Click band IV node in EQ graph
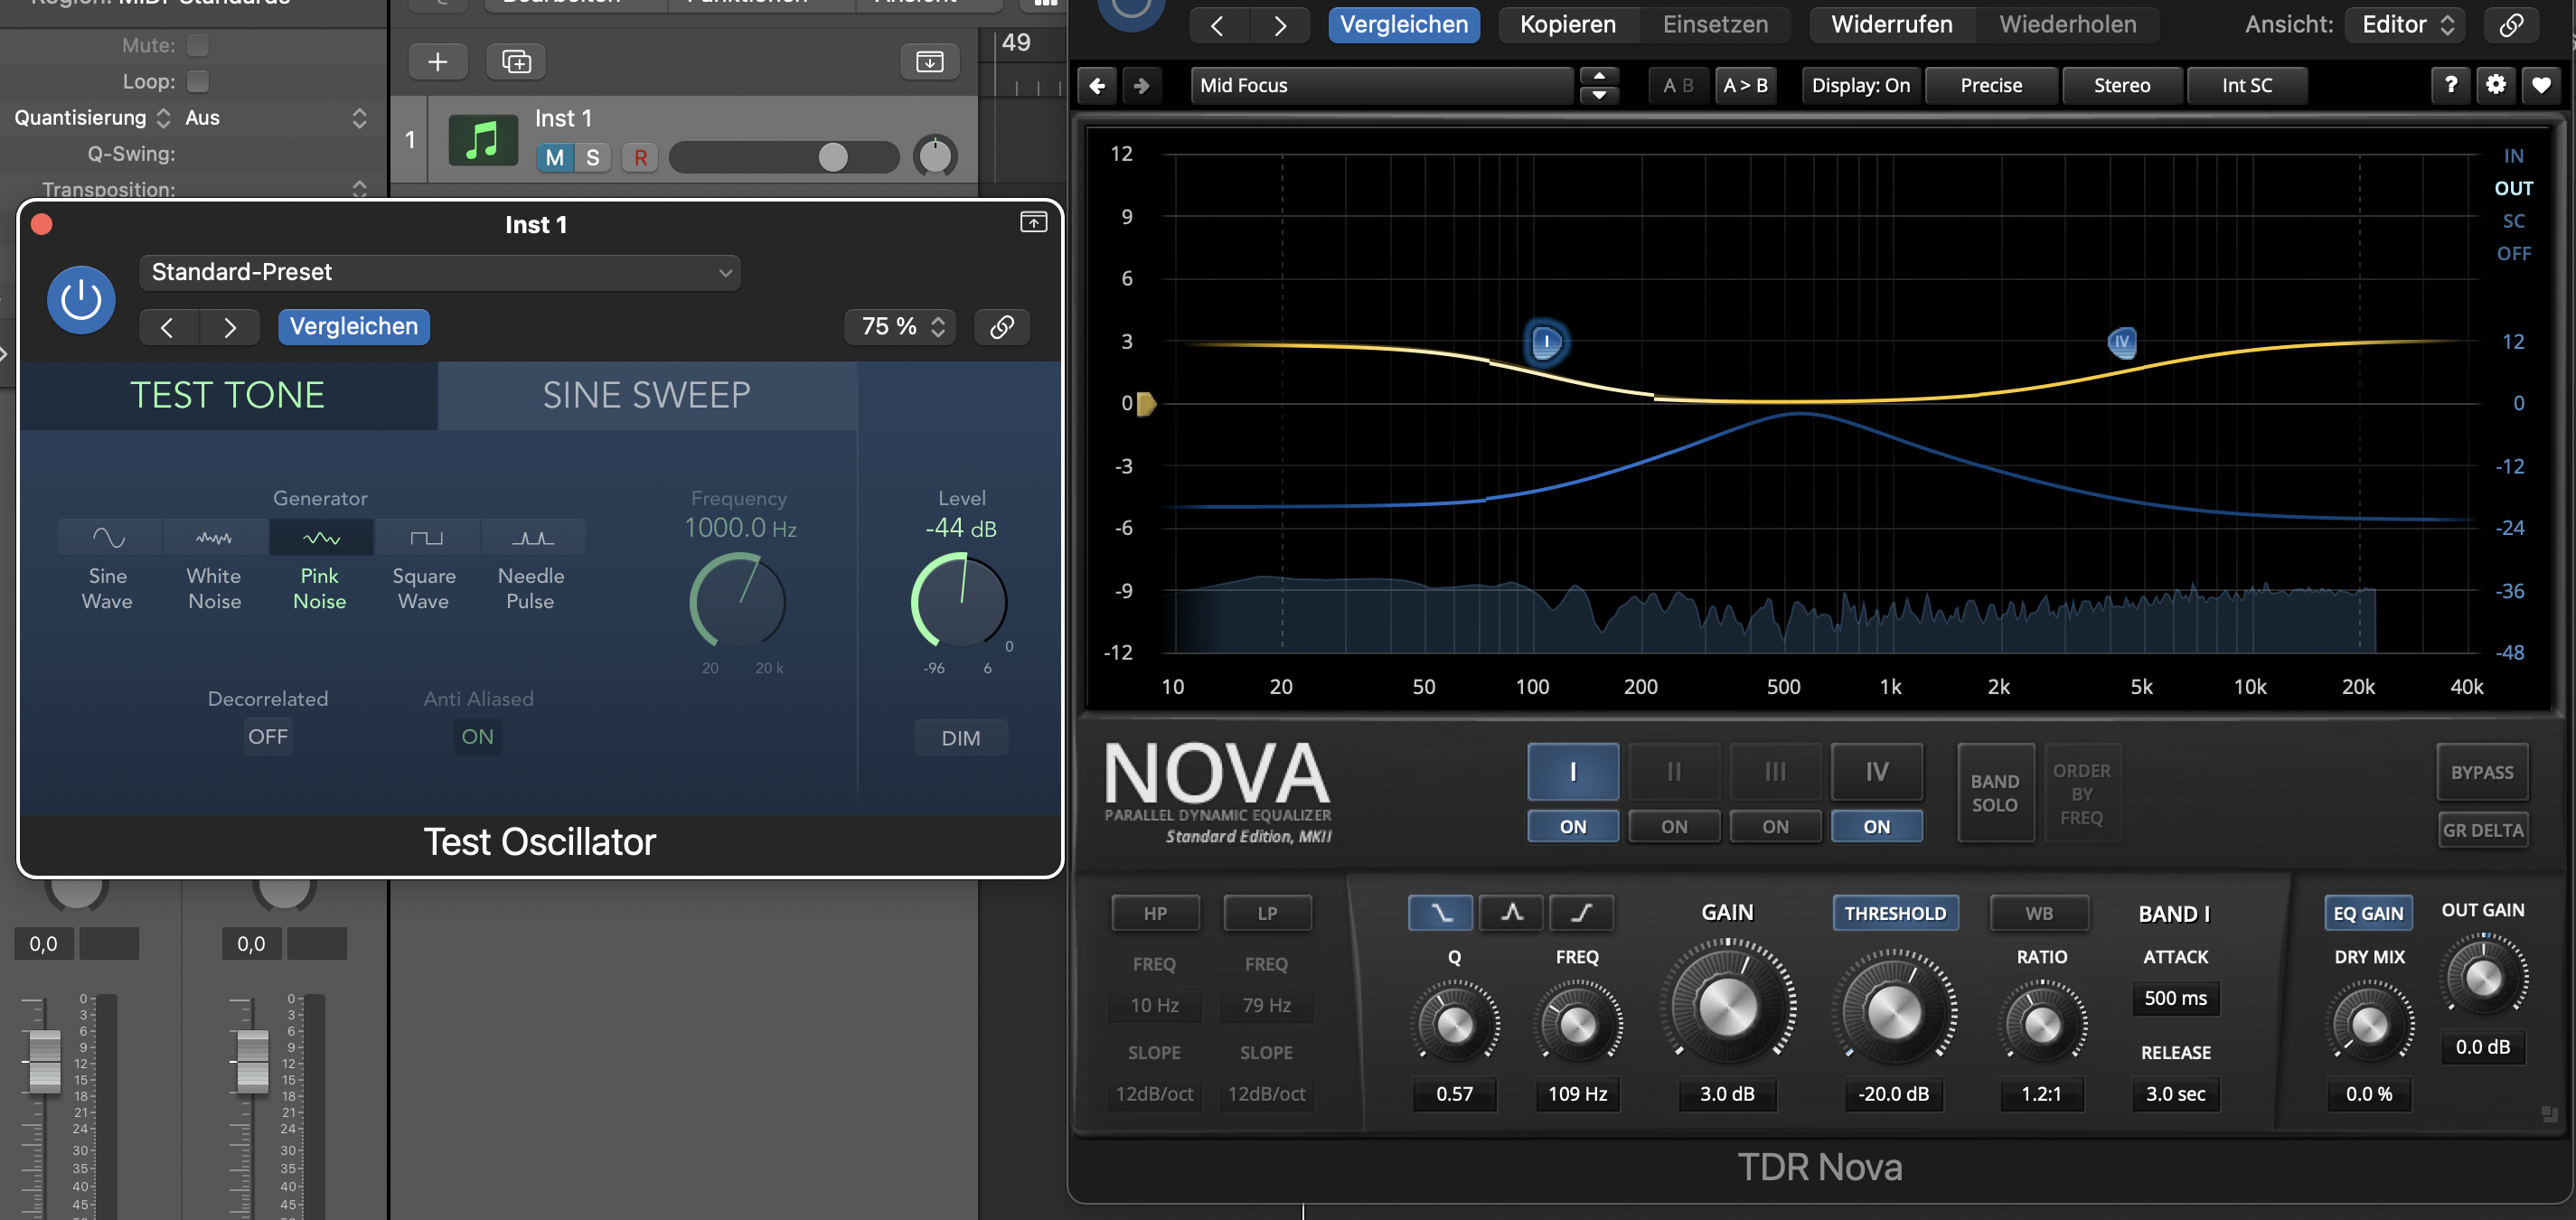 2121,342
